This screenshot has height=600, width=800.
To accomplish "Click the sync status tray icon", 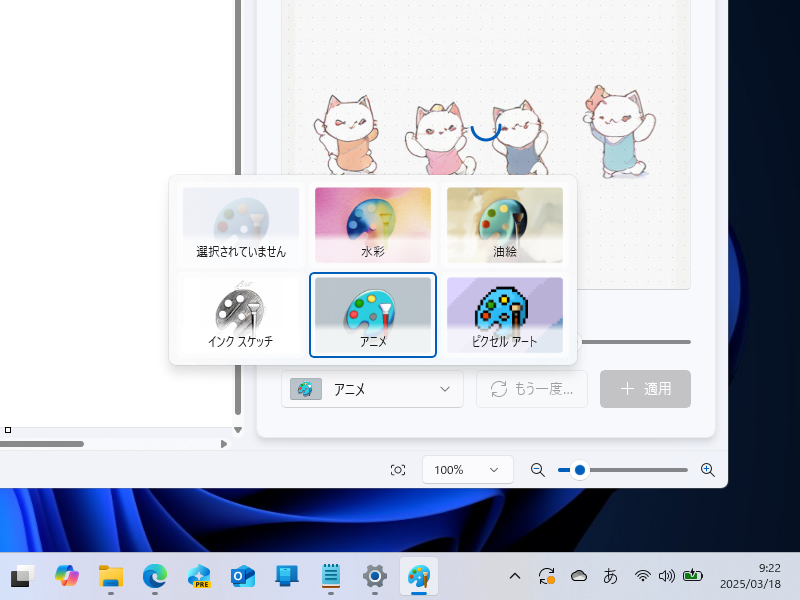I will point(547,576).
